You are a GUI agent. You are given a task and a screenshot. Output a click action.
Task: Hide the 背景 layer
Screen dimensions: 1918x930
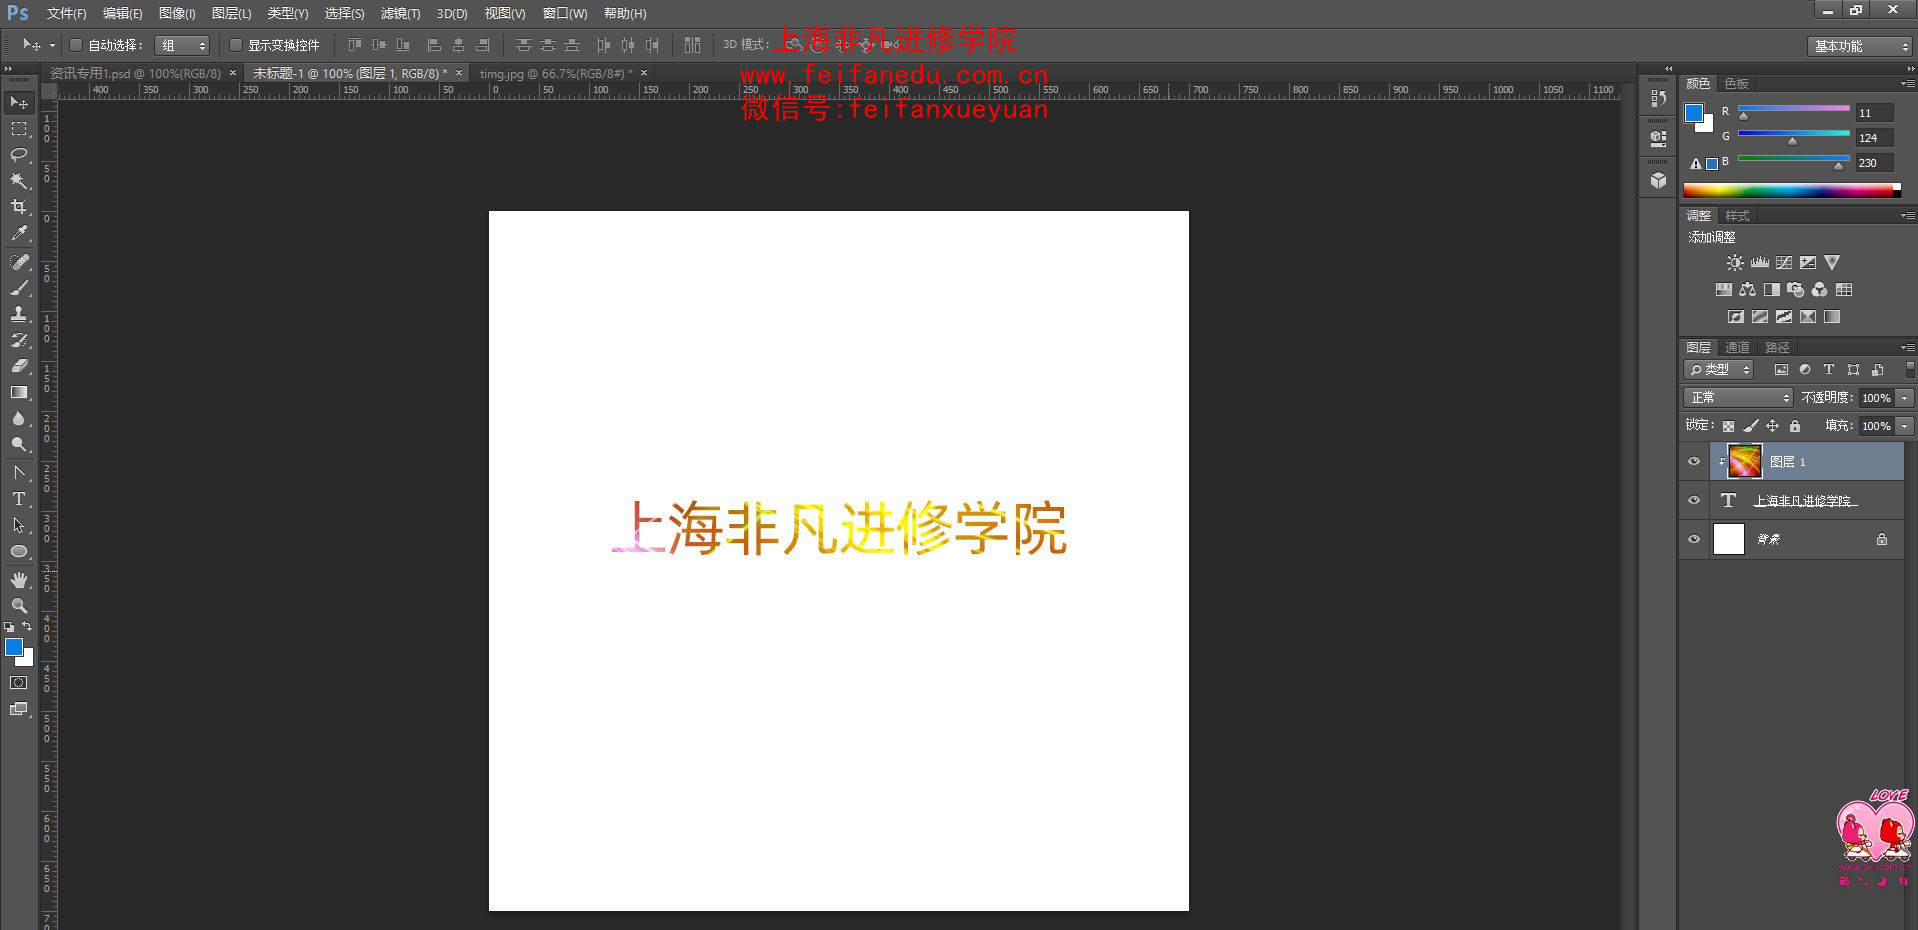(1694, 540)
